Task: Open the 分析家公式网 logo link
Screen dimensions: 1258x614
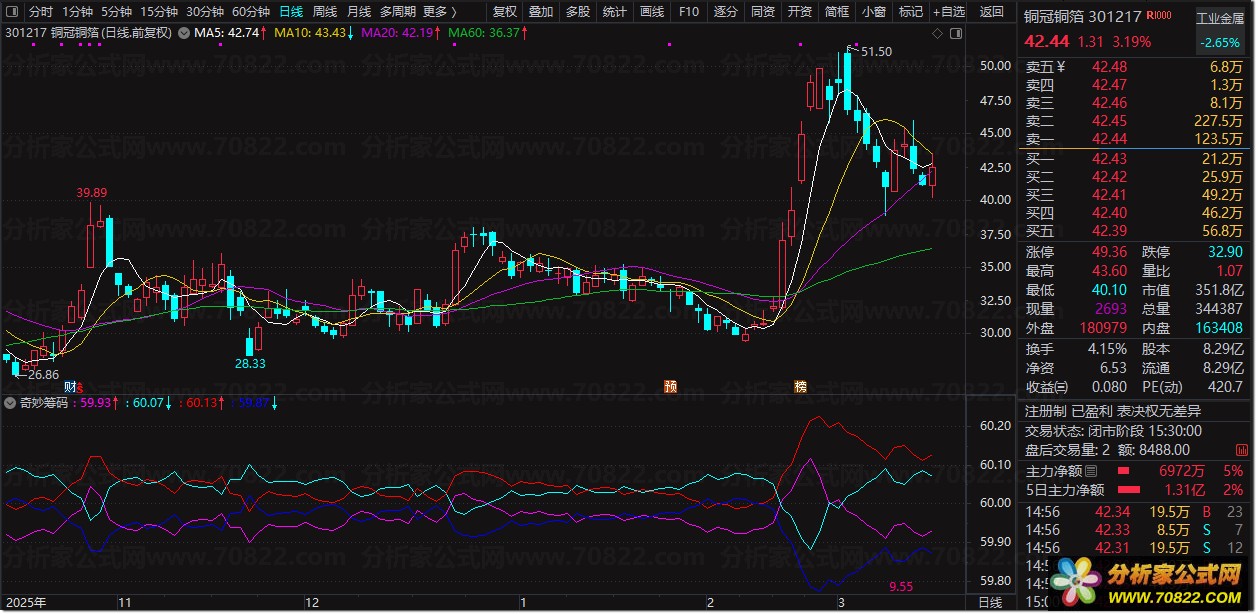Action: 1150,582
